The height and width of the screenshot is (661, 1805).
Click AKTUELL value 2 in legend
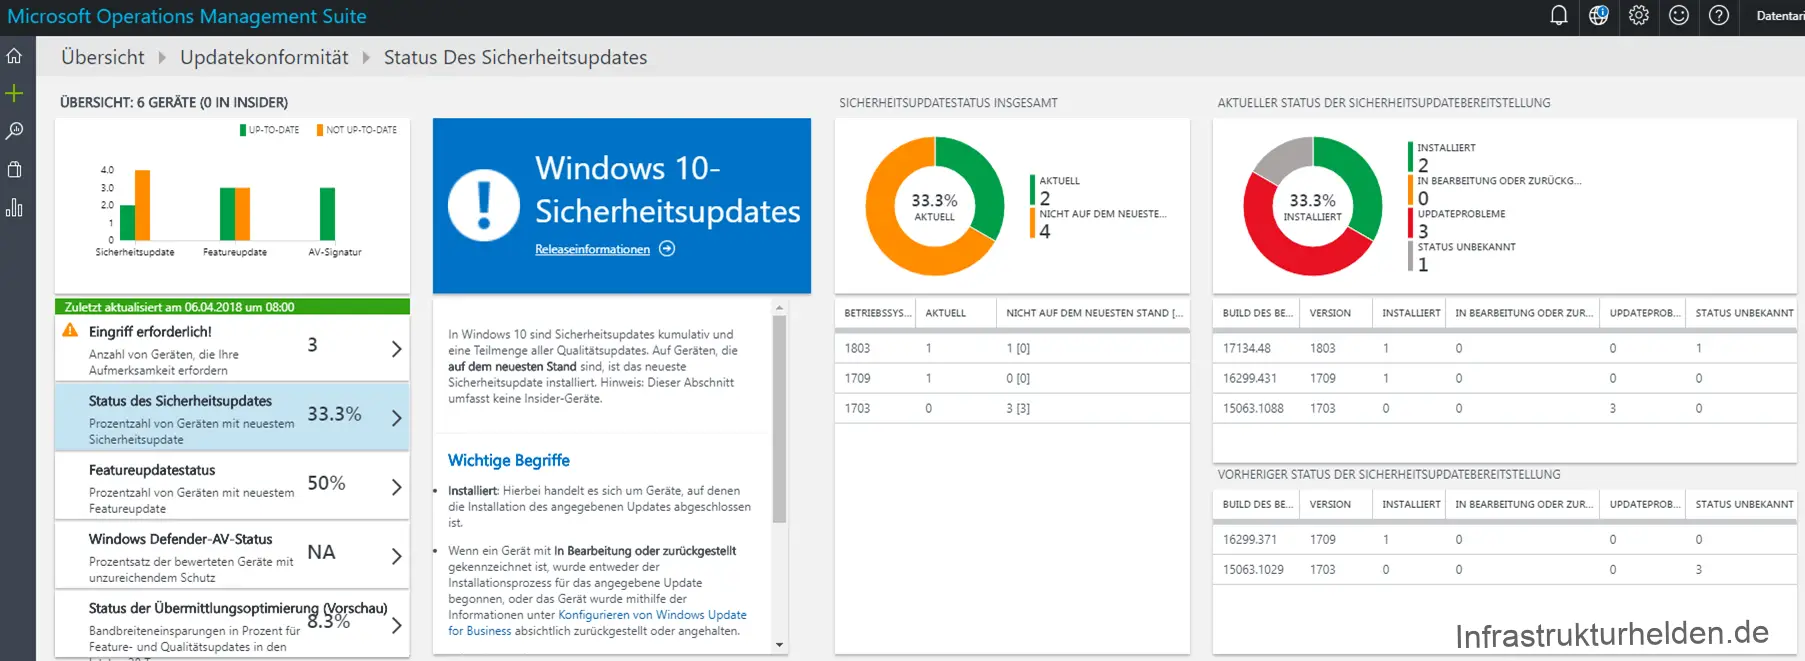[1045, 198]
